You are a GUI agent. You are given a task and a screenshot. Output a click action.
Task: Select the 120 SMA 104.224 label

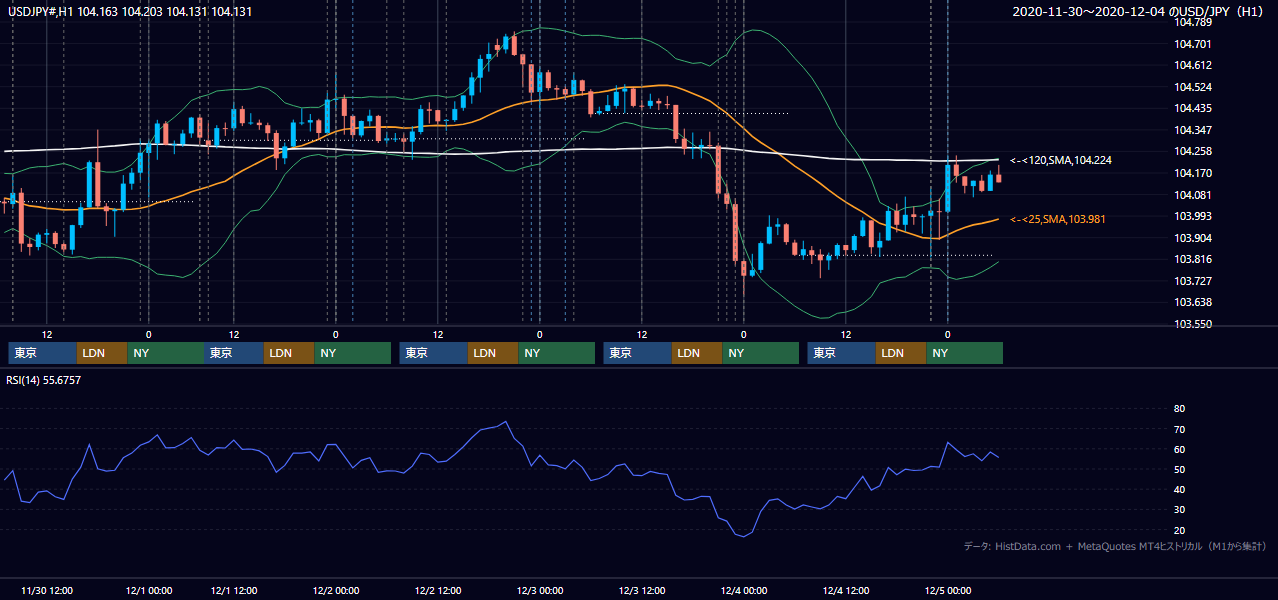coord(1060,160)
